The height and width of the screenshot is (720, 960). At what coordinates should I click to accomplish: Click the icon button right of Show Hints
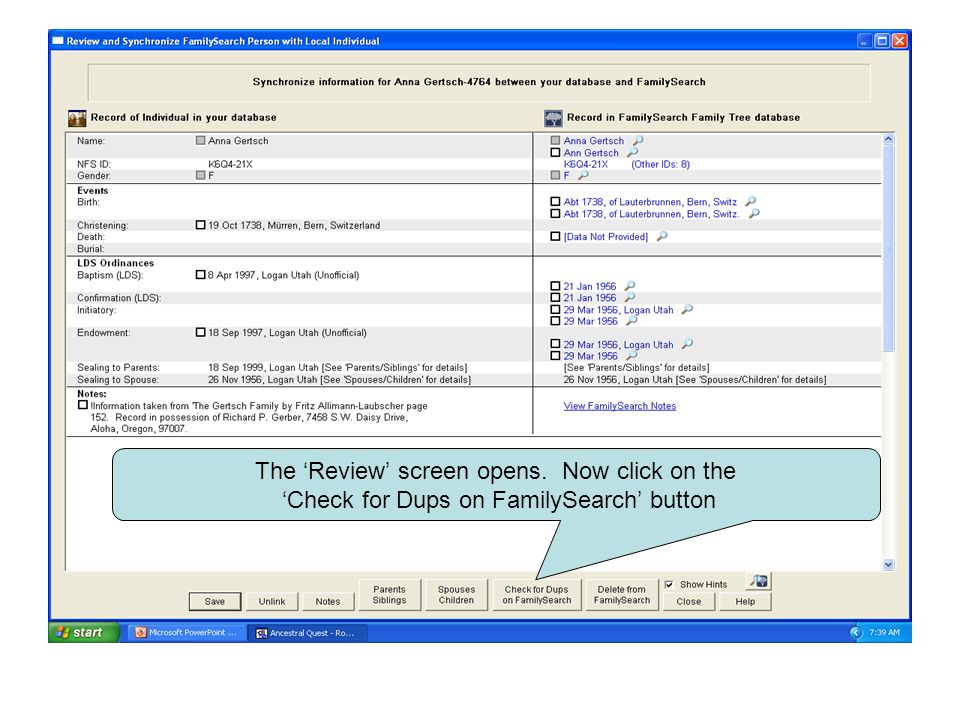click(759, 581)
